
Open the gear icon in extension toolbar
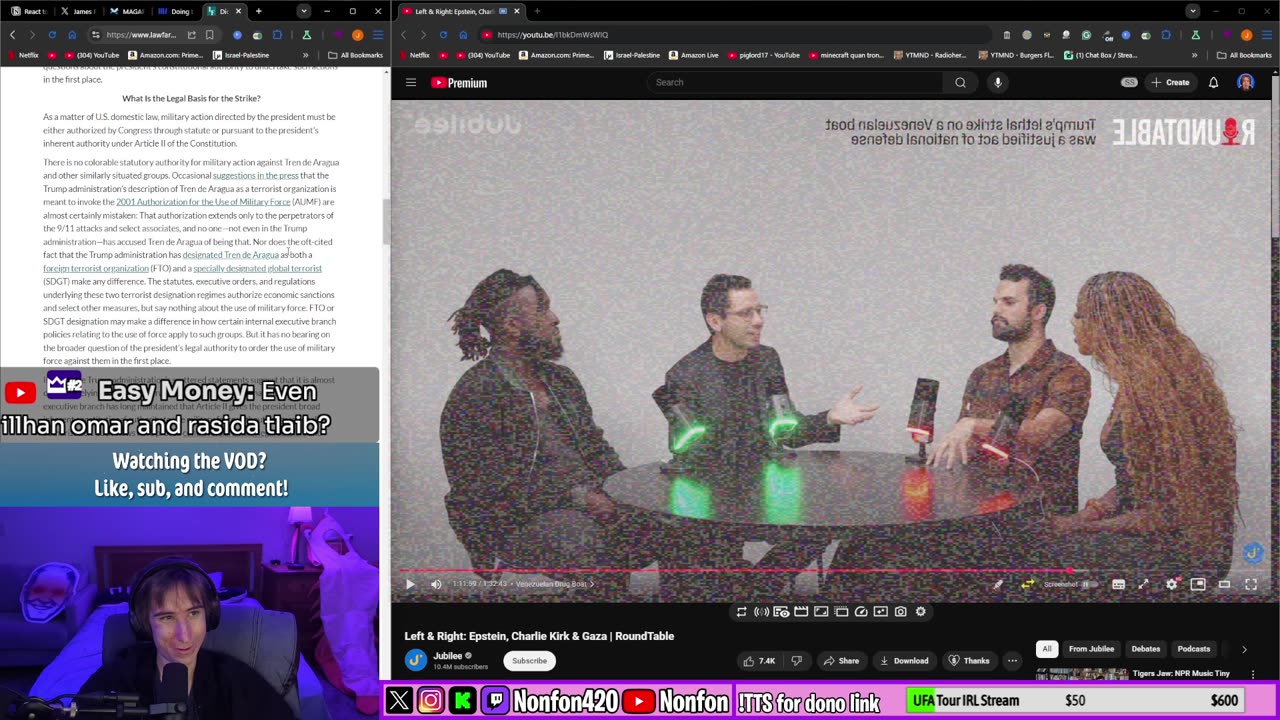pos(921,612)
